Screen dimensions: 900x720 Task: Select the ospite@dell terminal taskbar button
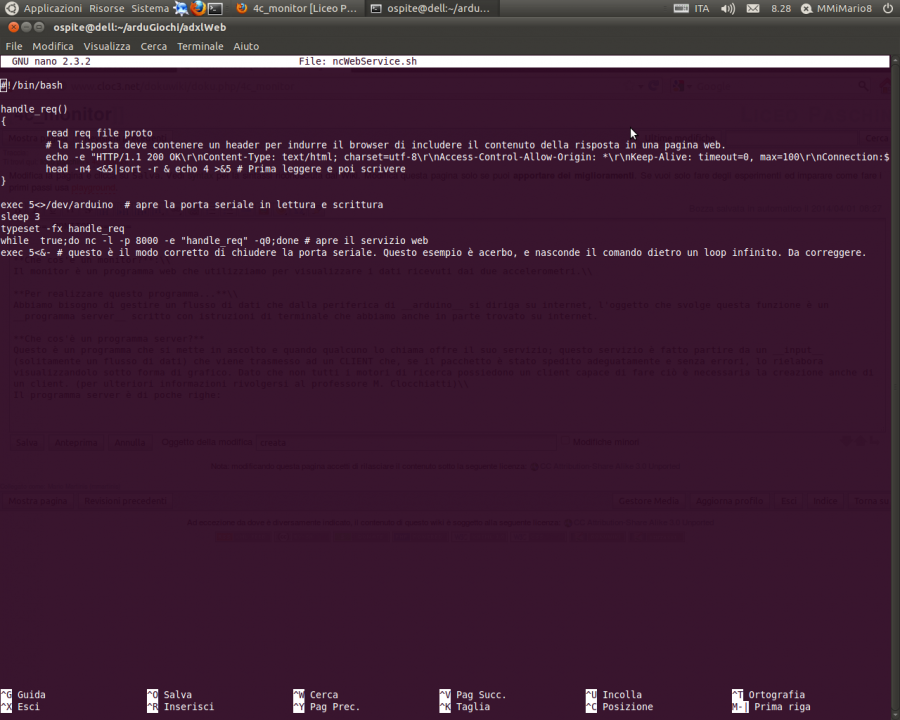coord(432,8)
